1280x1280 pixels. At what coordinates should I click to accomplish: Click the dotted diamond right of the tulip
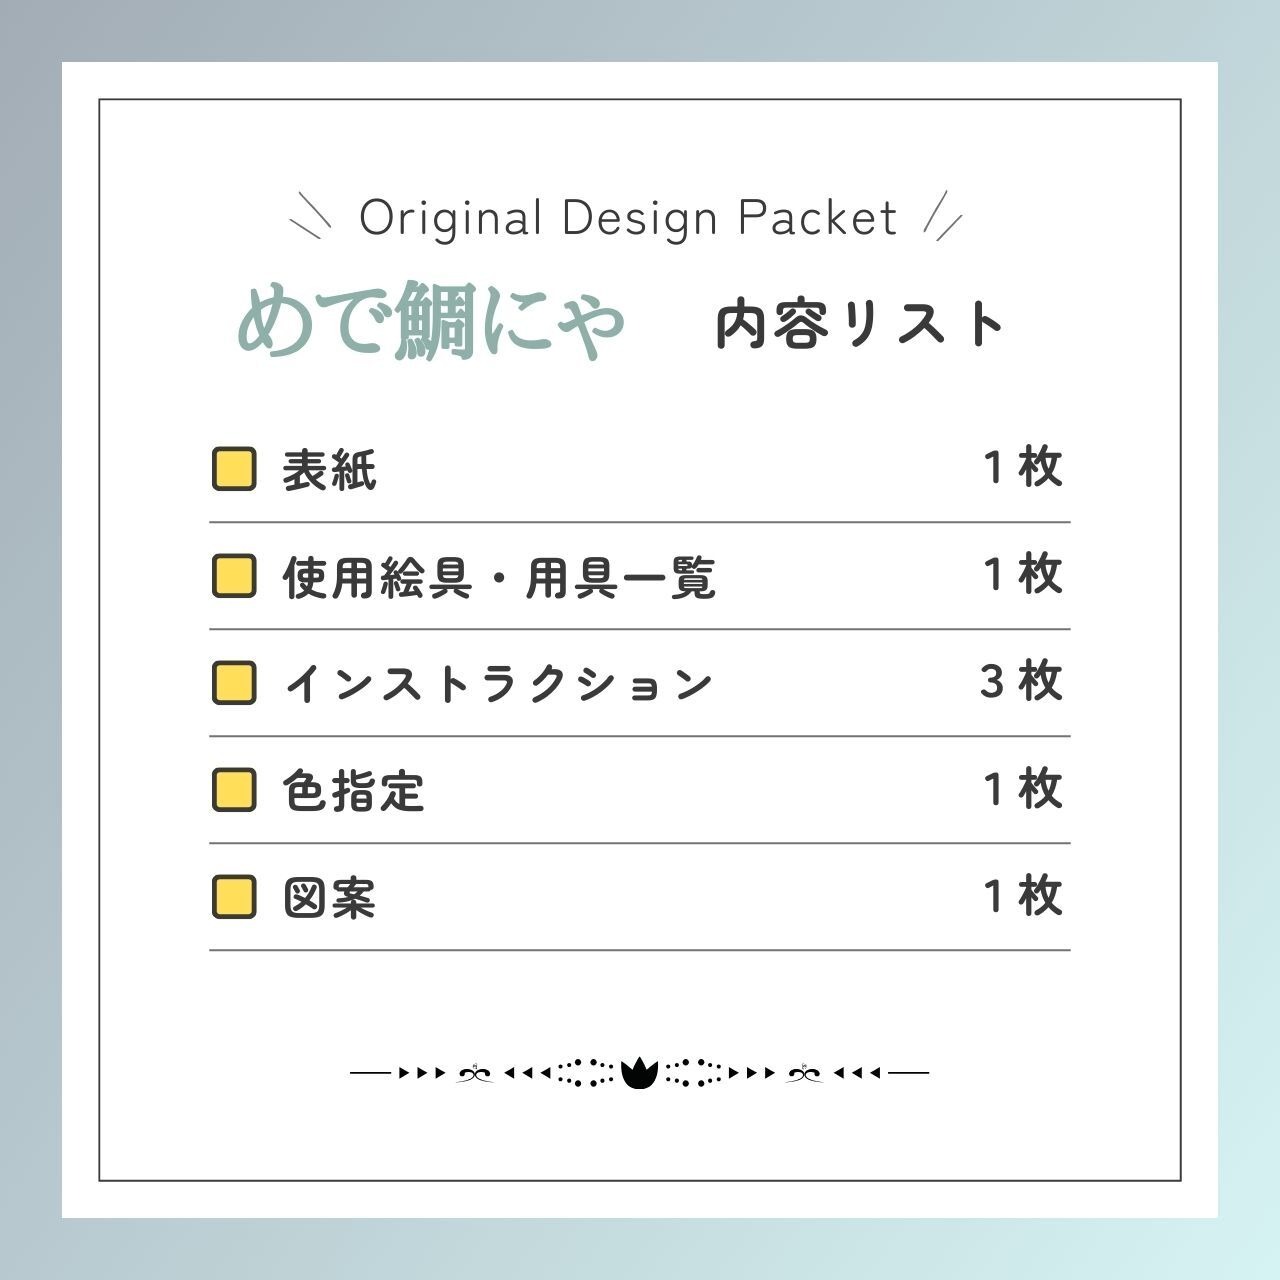click(693, 1073)
